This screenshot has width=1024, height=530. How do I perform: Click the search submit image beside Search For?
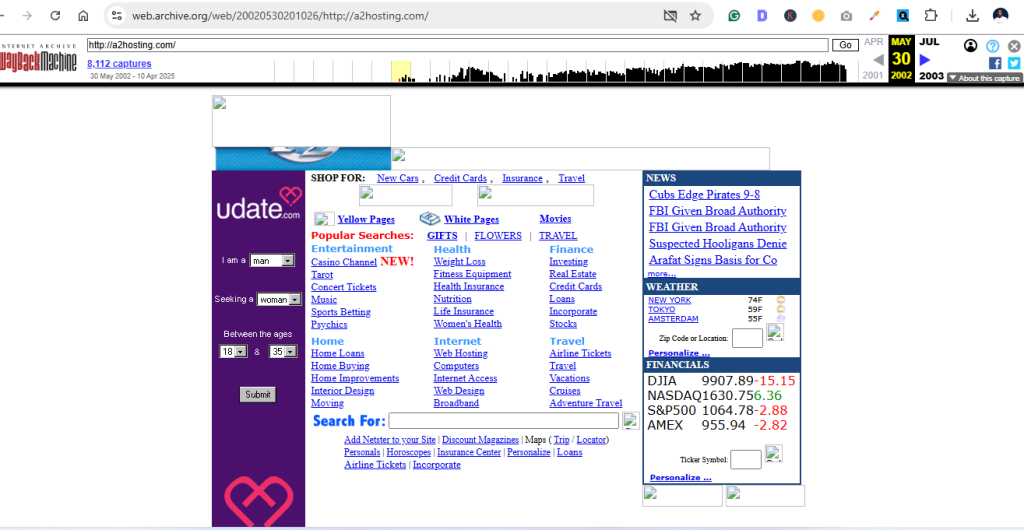631,420
